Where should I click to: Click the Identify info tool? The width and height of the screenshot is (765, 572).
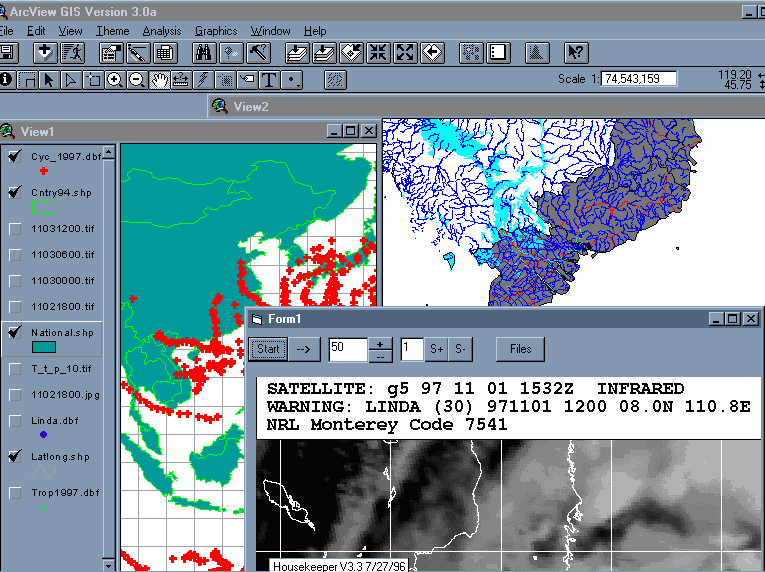coord(7,79)
